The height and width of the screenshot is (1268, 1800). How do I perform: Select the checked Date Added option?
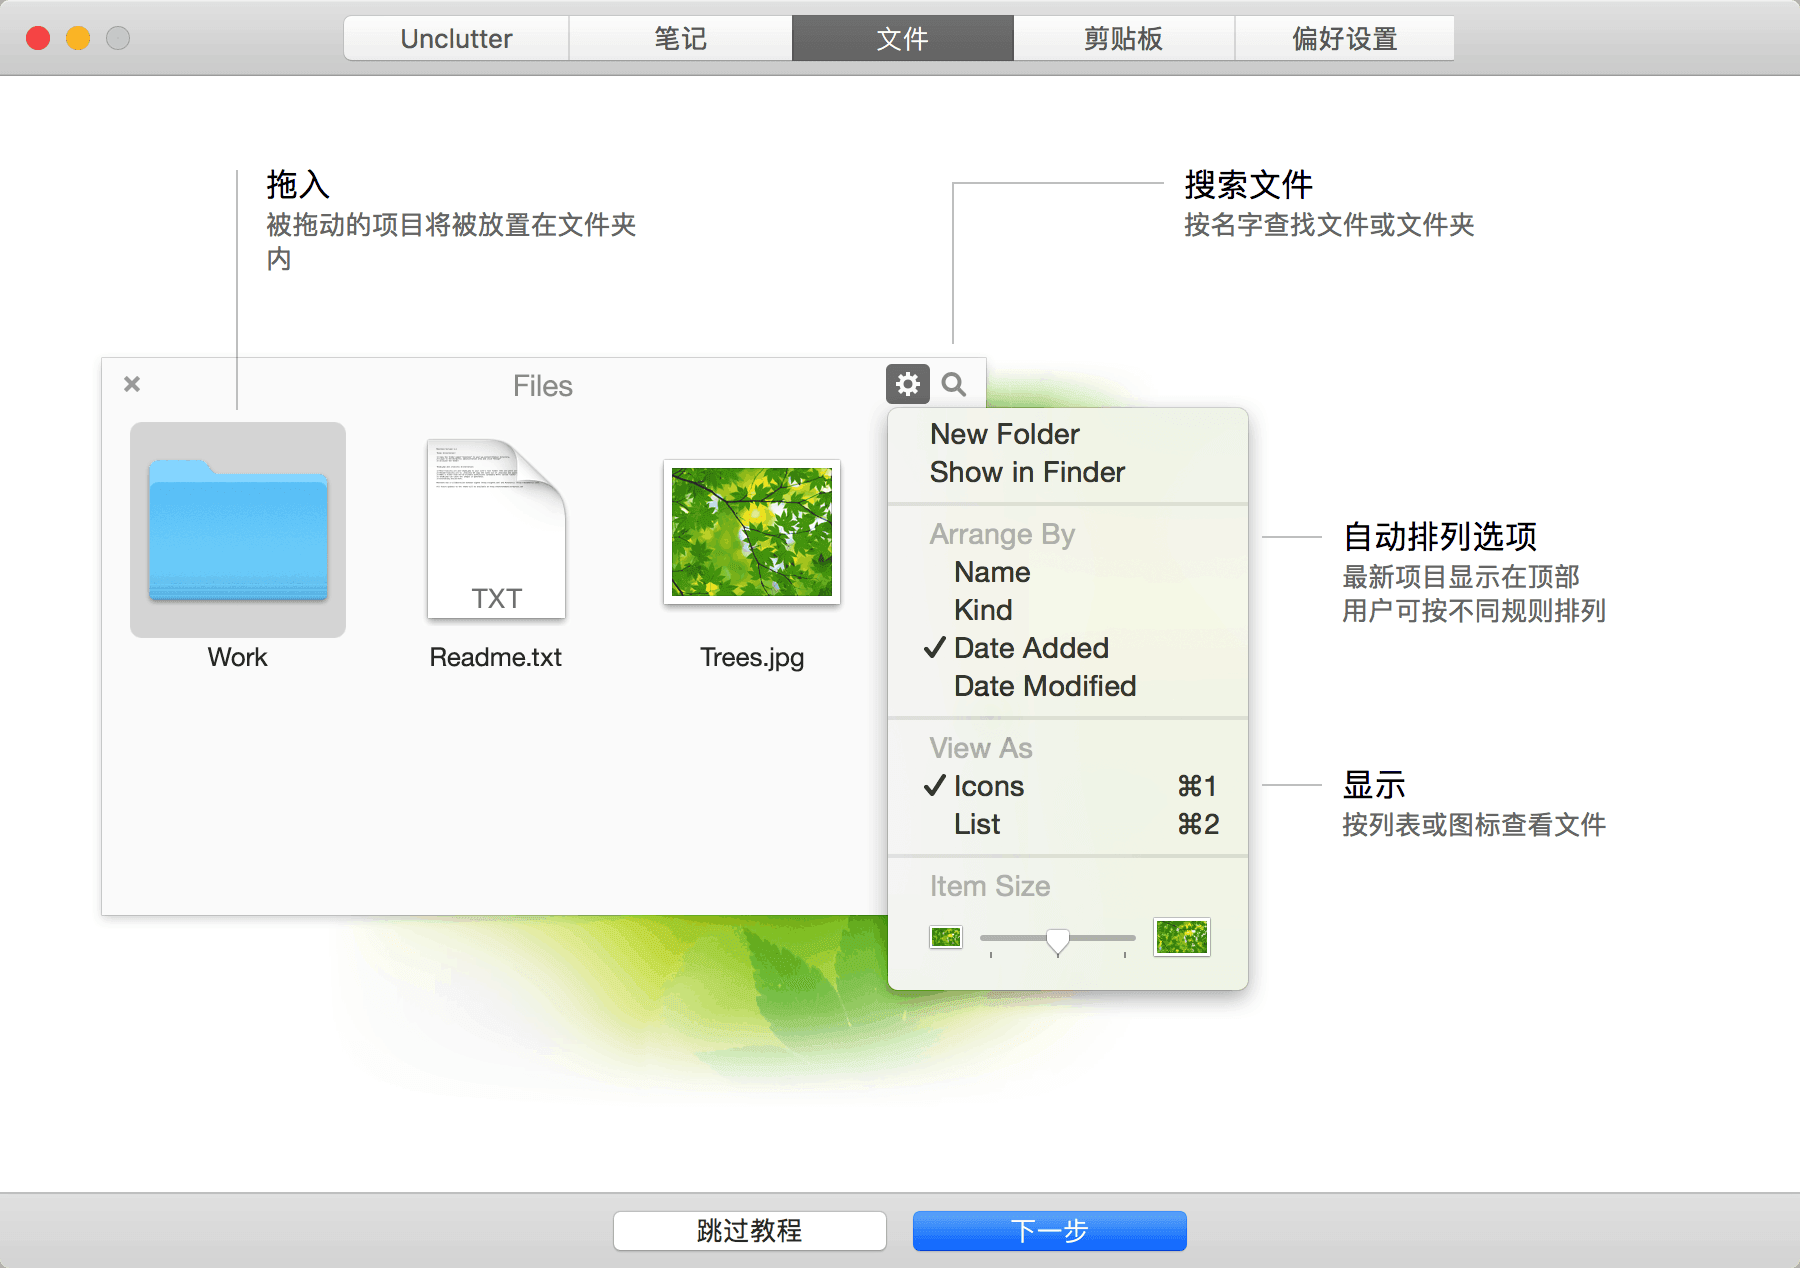pyautogui.click(x=1067, y=648)
